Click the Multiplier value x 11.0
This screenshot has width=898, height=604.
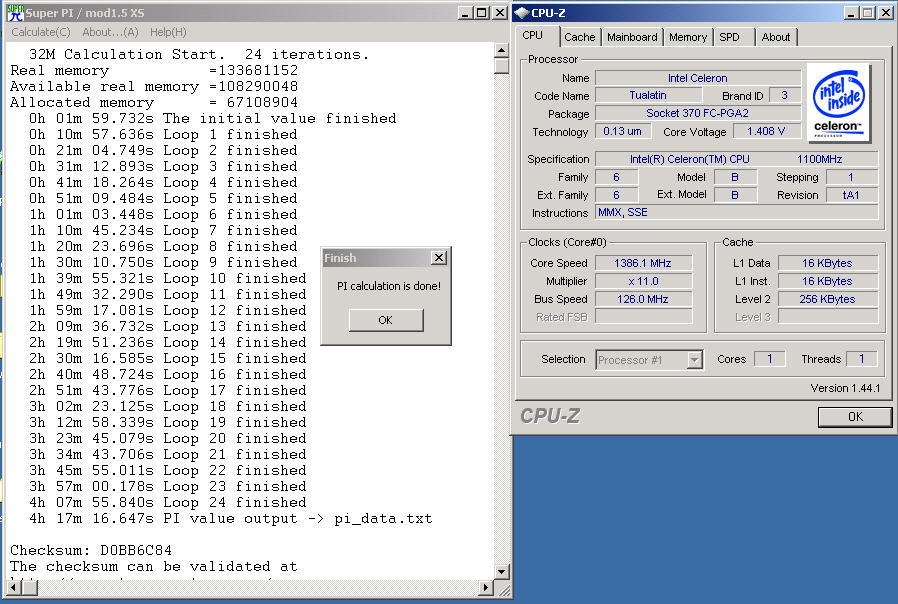tap(643, 281)
